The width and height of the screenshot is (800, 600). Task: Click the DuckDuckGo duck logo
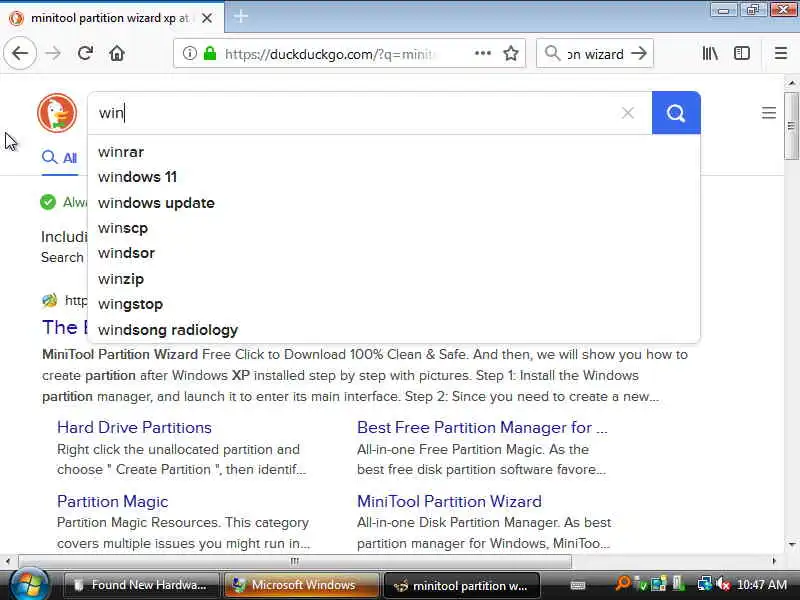coord(57,113)
